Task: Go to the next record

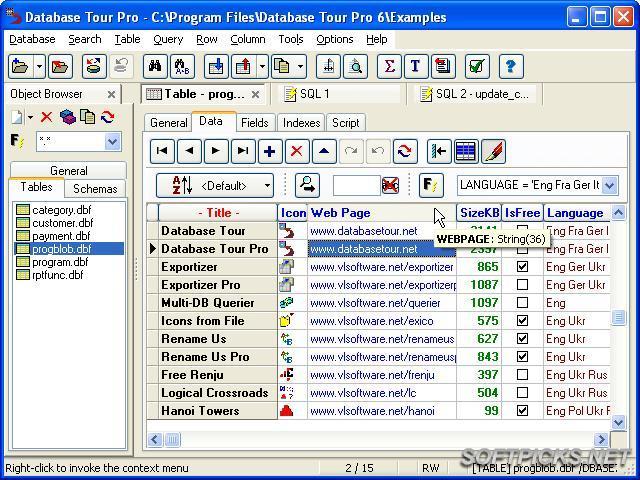Action: [x=216, y=151]
